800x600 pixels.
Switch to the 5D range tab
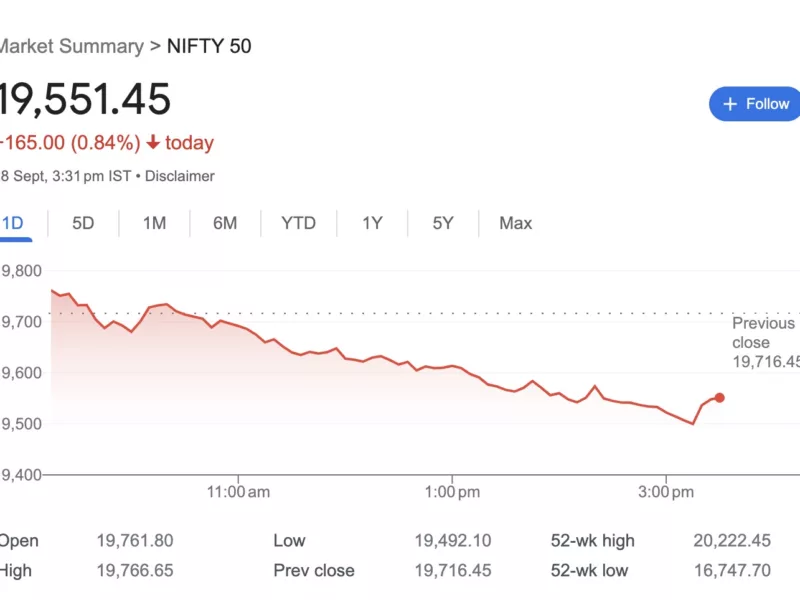point(83,223)
